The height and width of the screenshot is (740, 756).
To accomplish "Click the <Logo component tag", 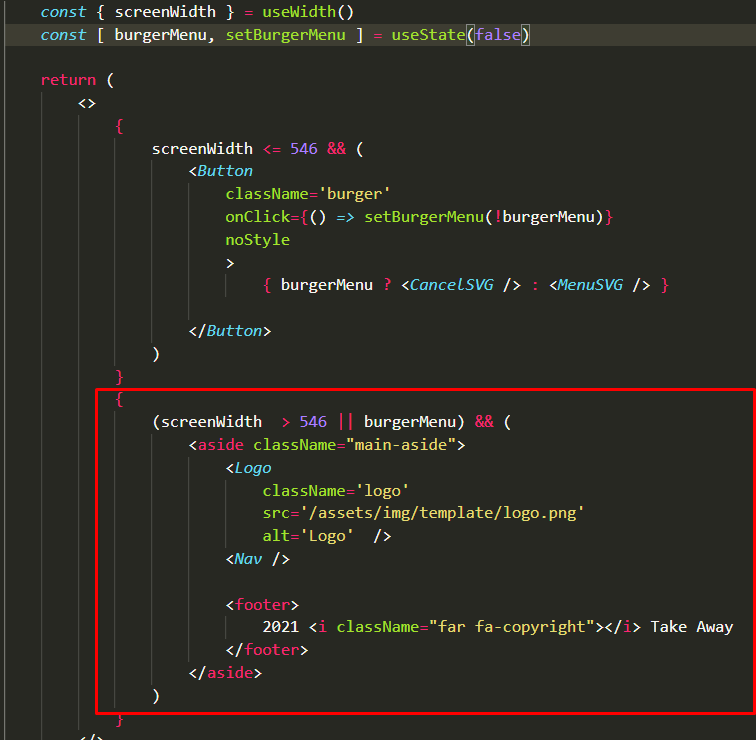I will (249, 468).
